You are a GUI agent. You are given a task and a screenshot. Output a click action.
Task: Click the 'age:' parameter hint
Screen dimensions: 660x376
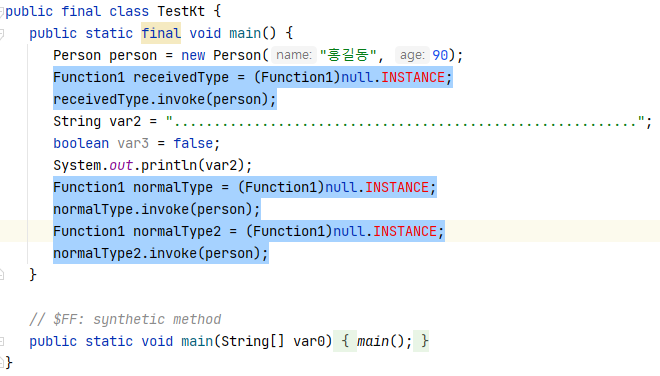click(x=412, y=55)
